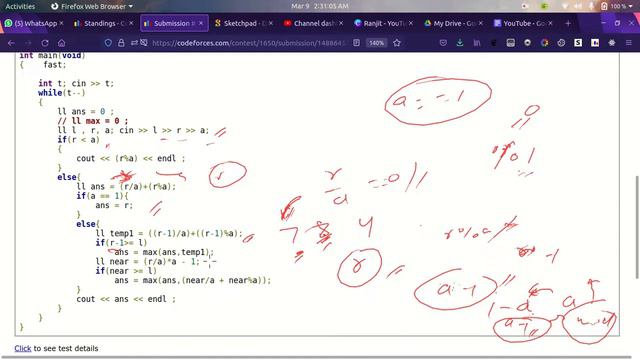Close the Standings tab

(131, 23)
